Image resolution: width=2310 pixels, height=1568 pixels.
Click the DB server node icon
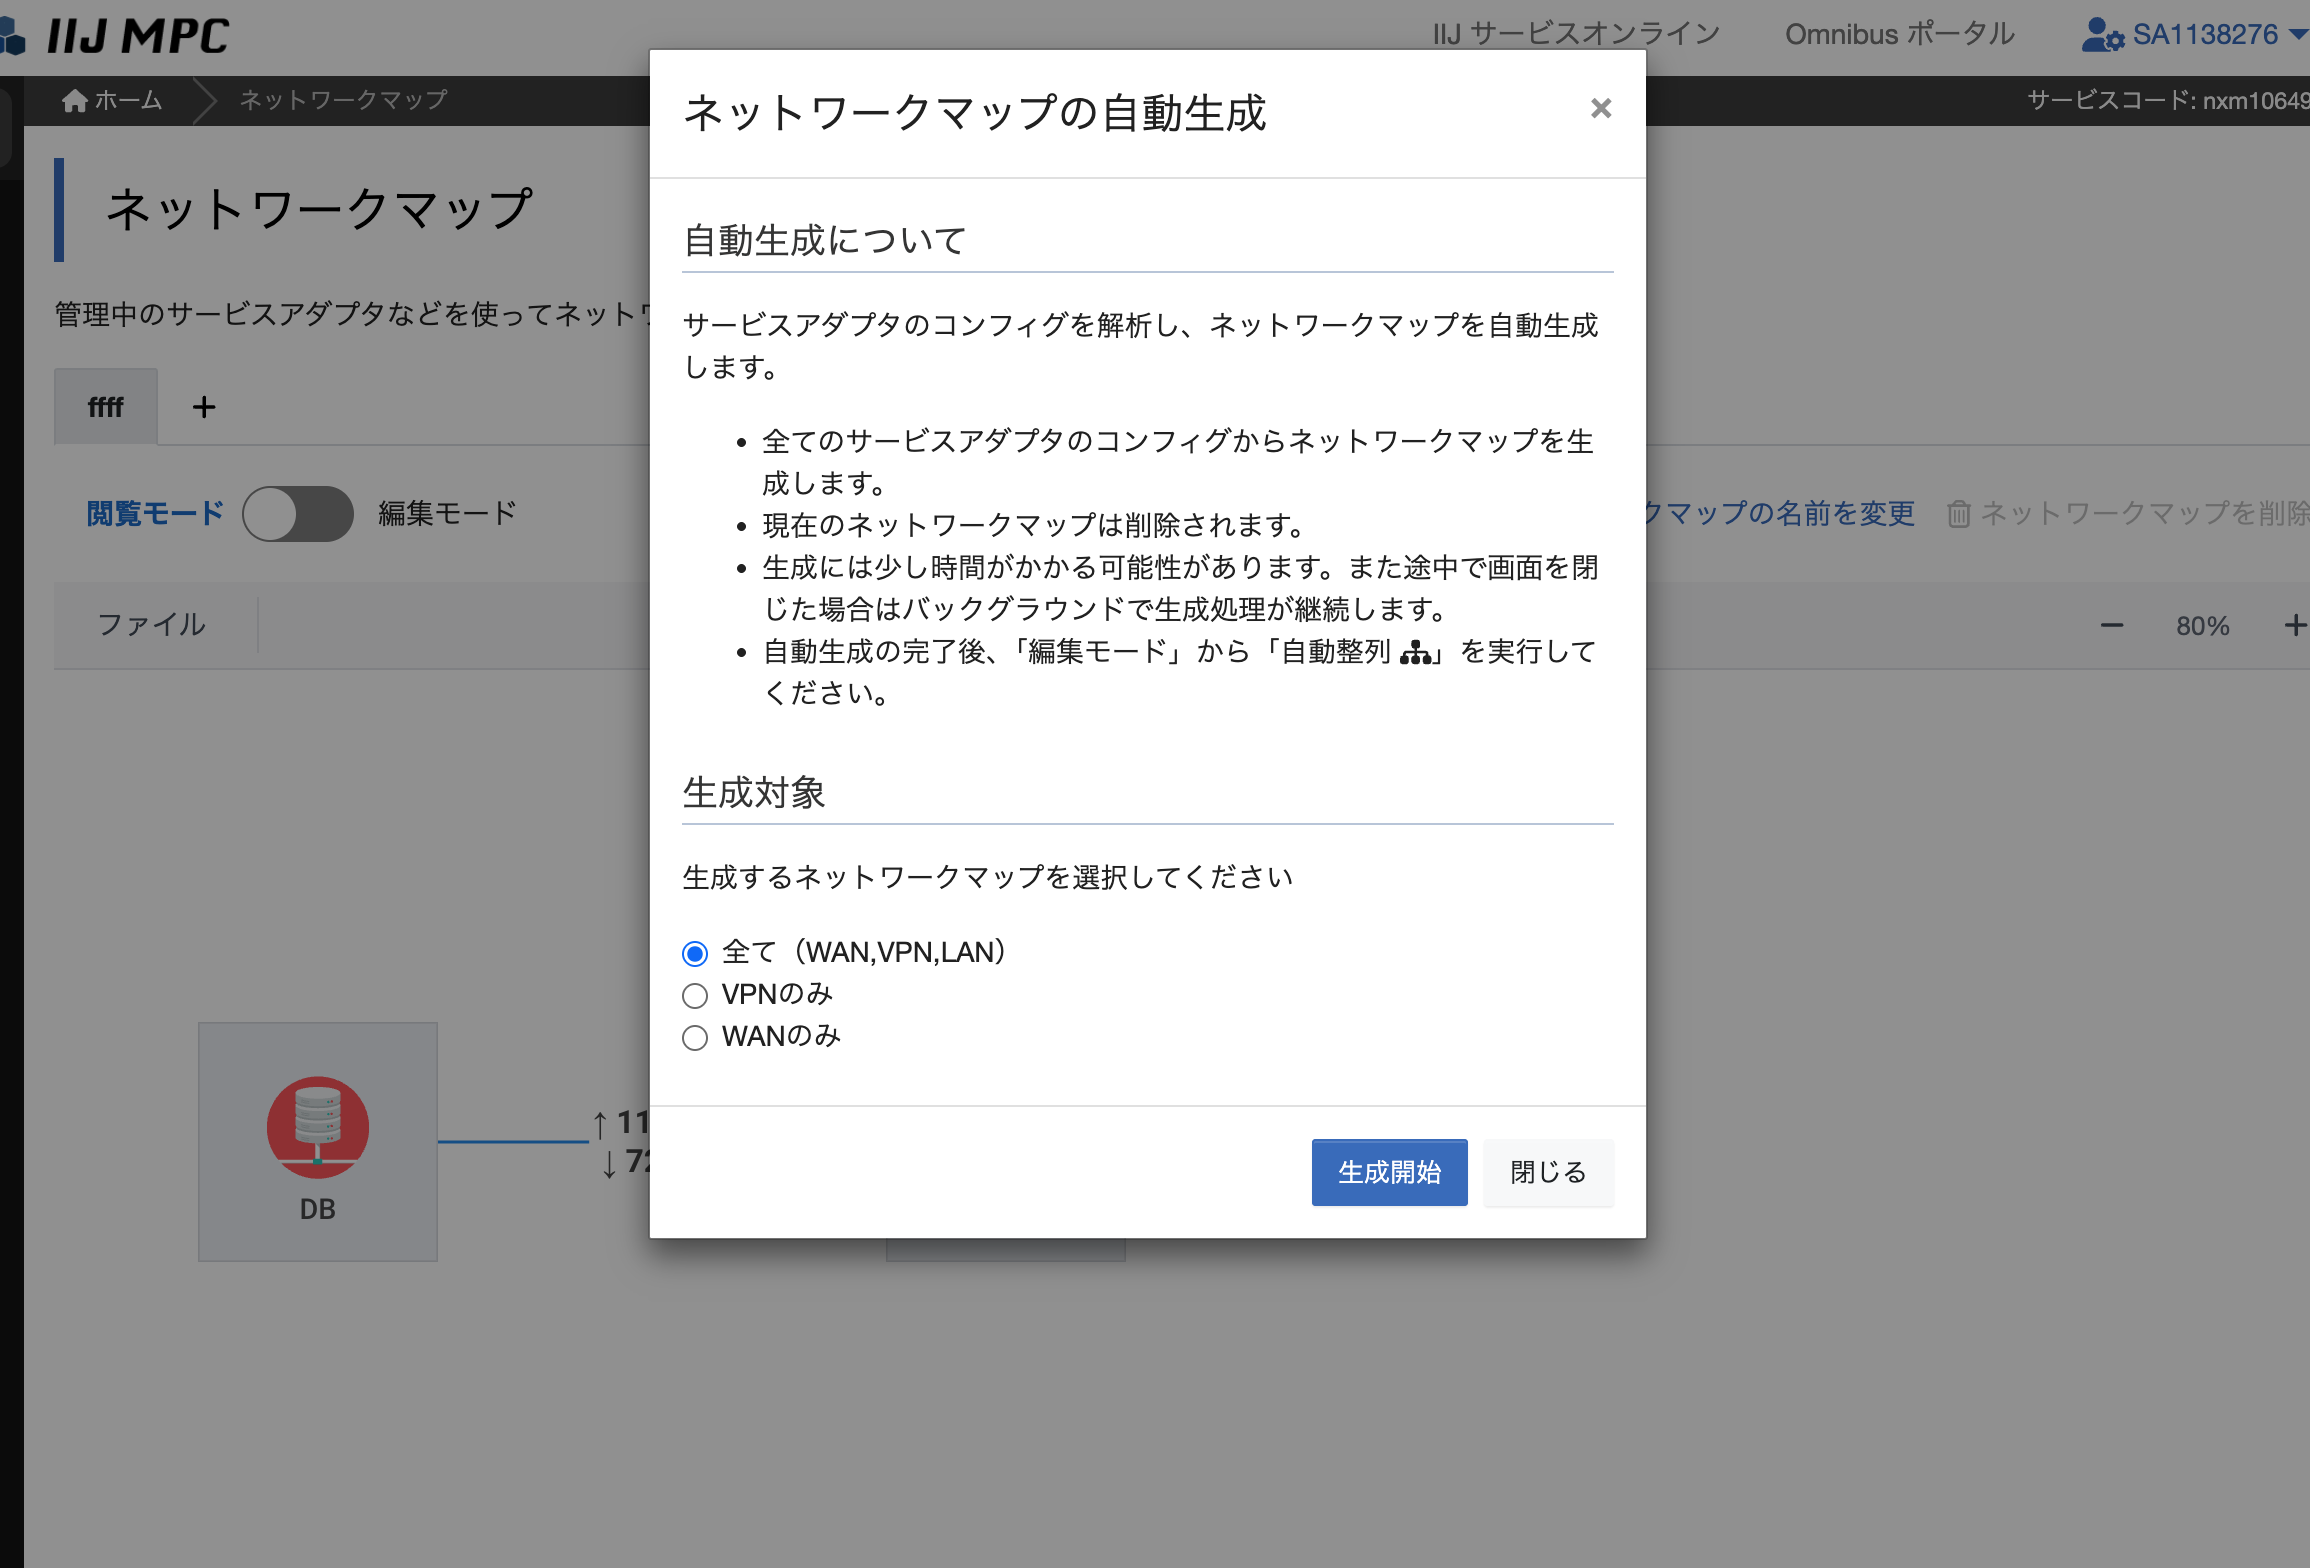[x=318, y=1127]
